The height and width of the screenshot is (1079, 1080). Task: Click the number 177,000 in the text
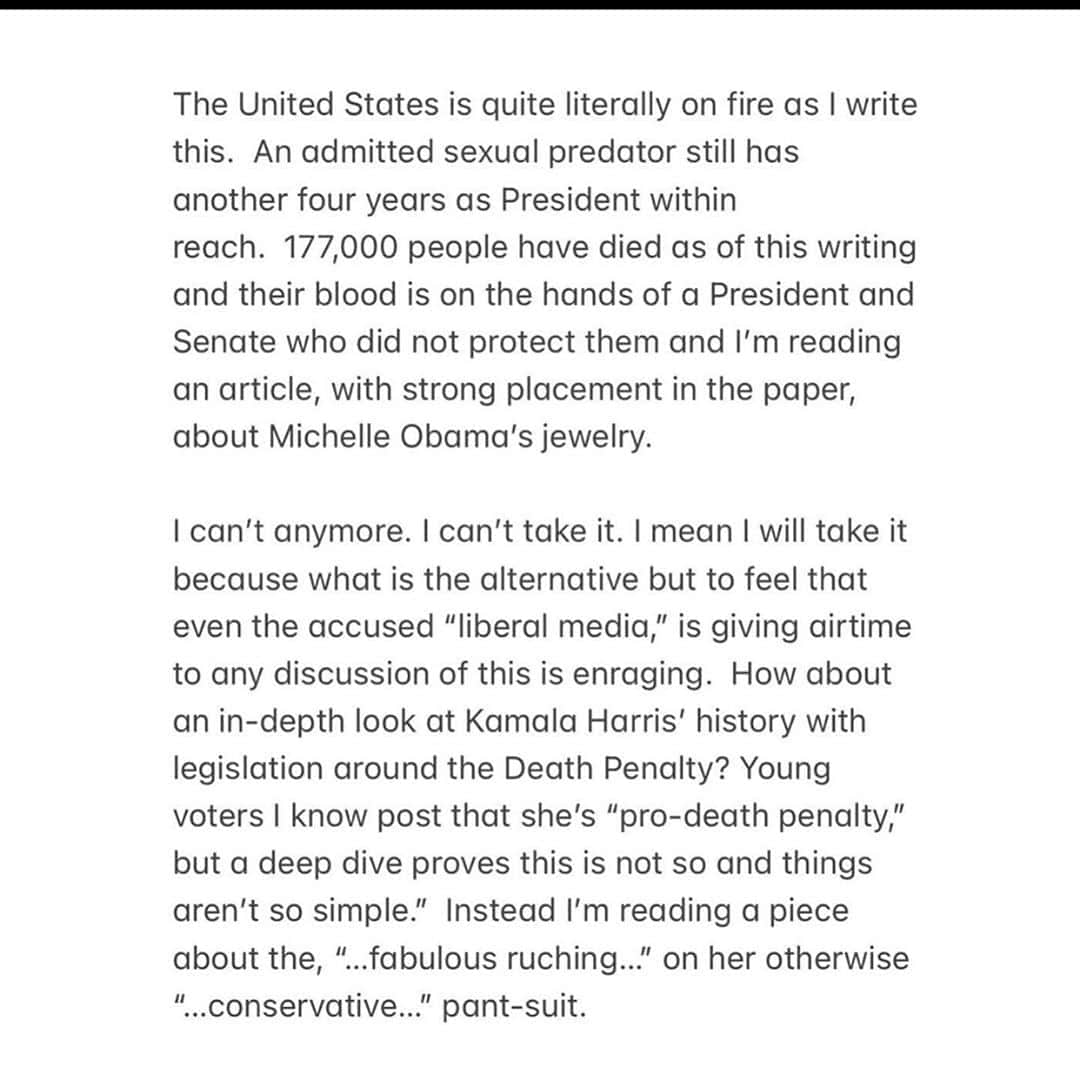click(341, 247)
